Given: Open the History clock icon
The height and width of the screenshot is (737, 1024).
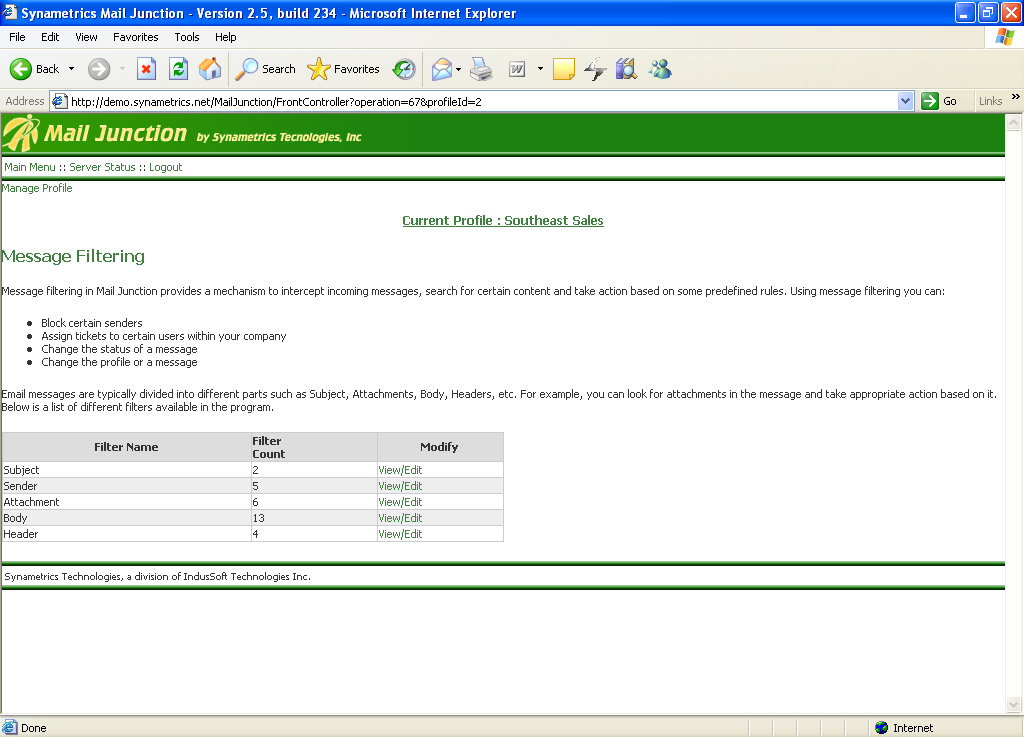Looking at the screenshot, I should [x=404, y=69].
